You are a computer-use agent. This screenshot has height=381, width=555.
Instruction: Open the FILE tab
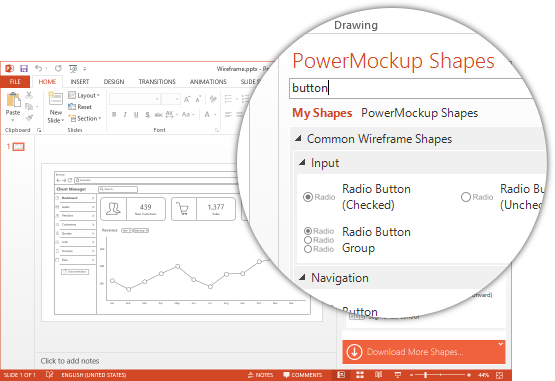coord(15,82)
